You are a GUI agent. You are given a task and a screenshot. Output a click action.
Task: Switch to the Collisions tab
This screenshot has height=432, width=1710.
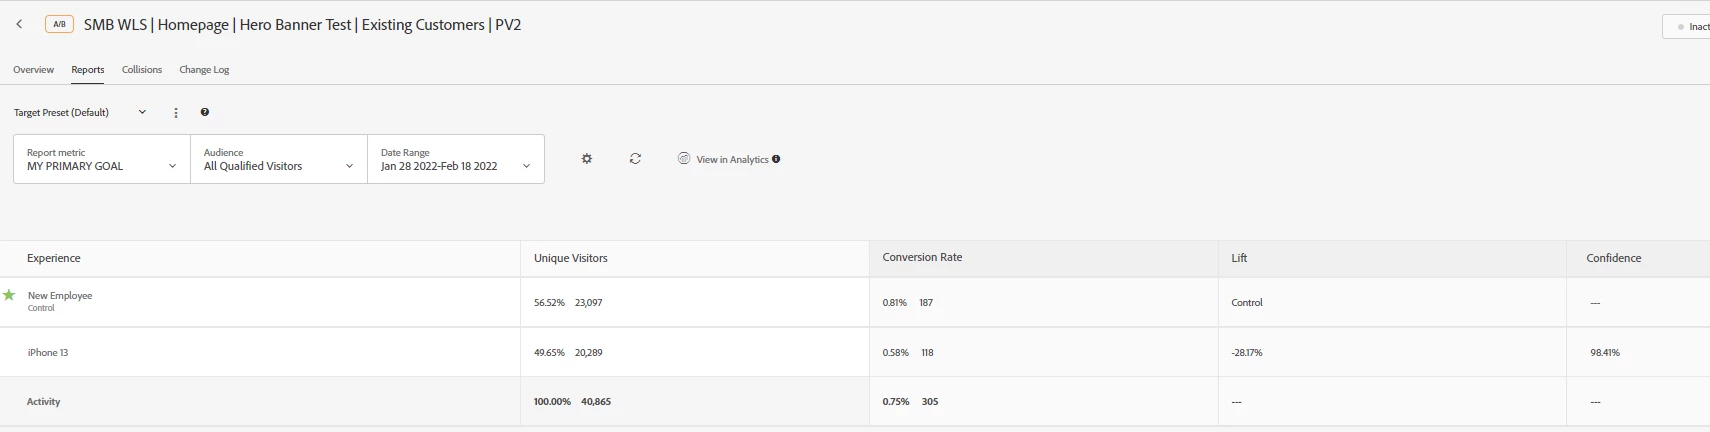click(x=142, y=70)
